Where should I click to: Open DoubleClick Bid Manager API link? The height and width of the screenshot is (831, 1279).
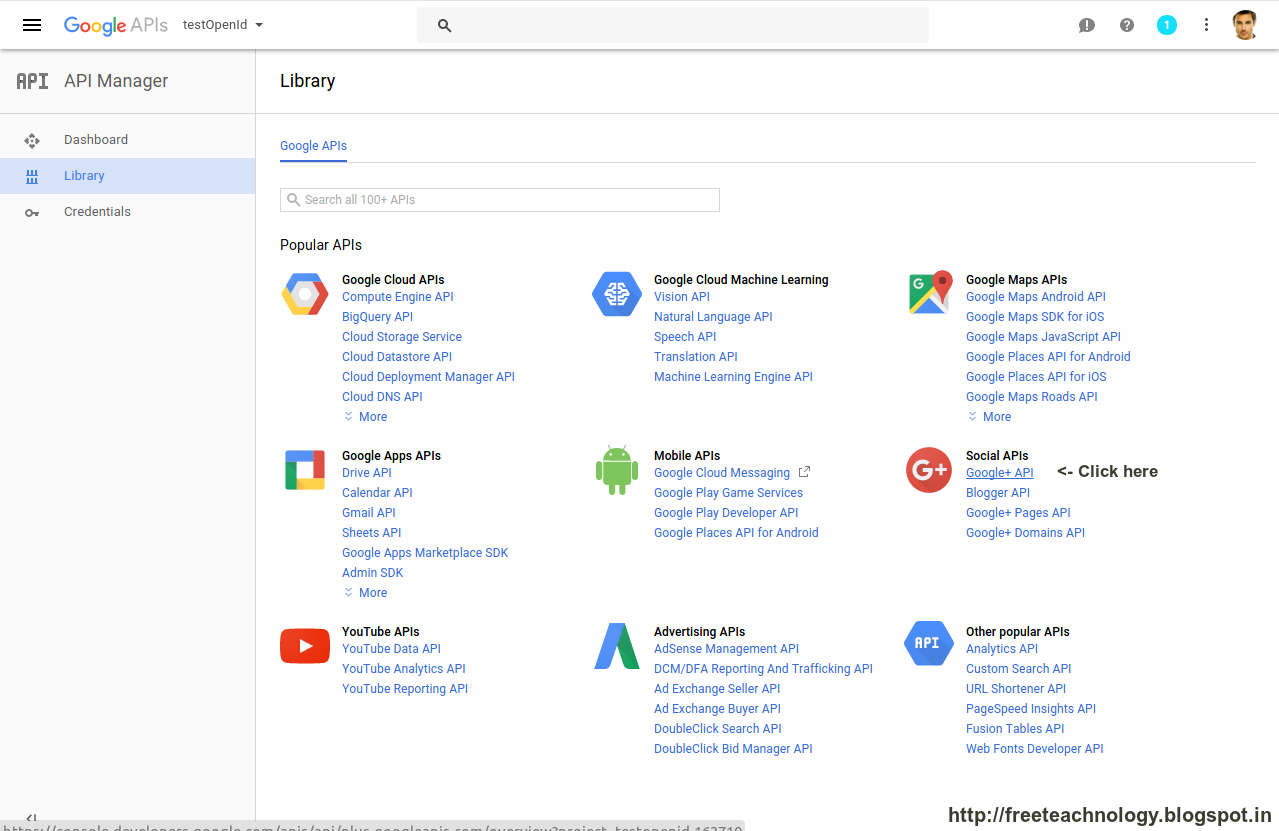pyautogui.click(x=733, y=749)
